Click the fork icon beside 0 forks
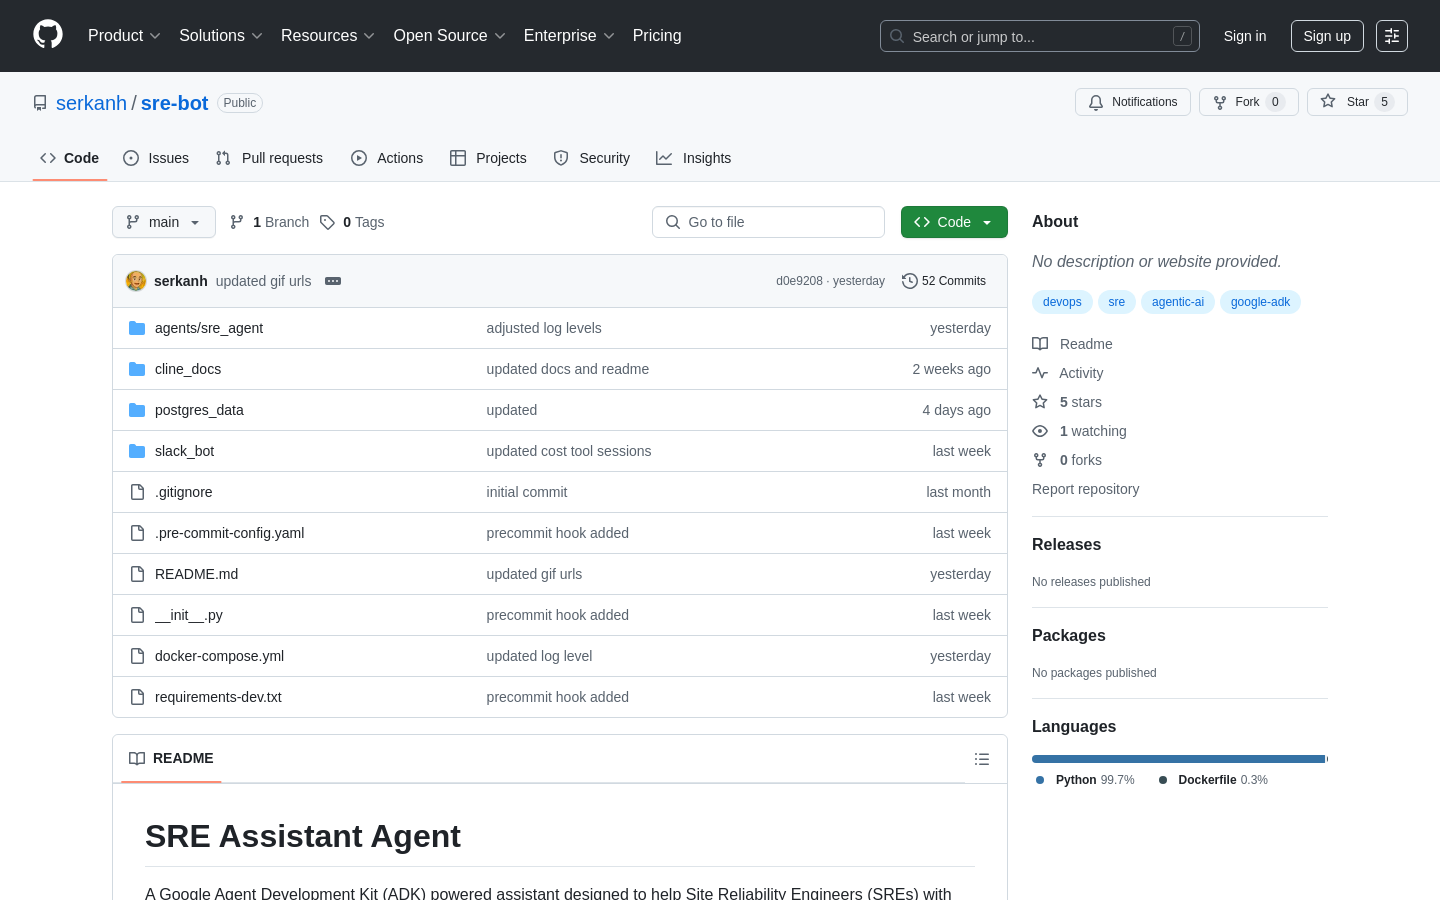The height and width of the screenshot is (900, 1440). point(1040,460)
